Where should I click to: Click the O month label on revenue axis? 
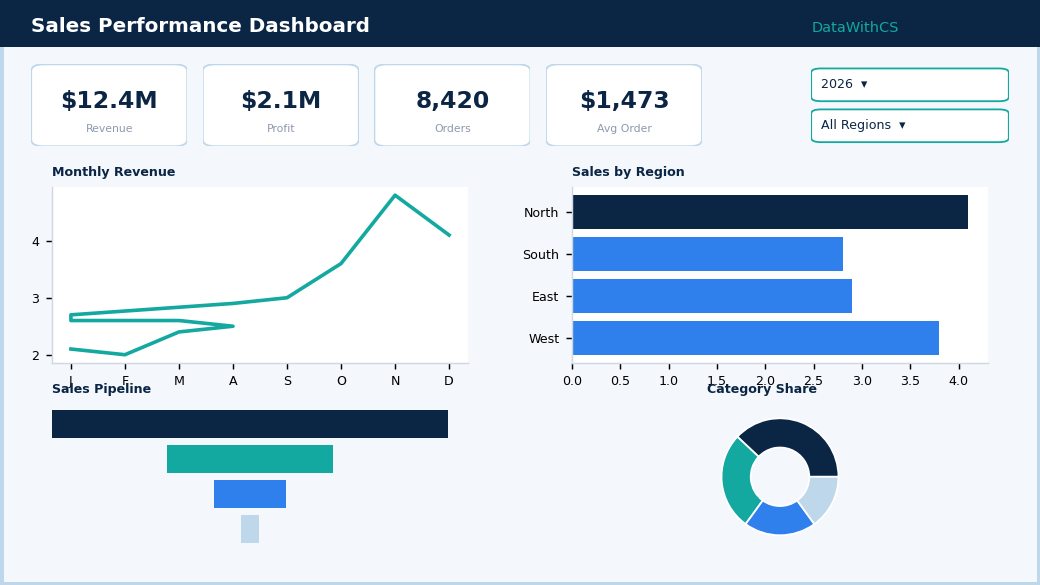pos(342,381)
